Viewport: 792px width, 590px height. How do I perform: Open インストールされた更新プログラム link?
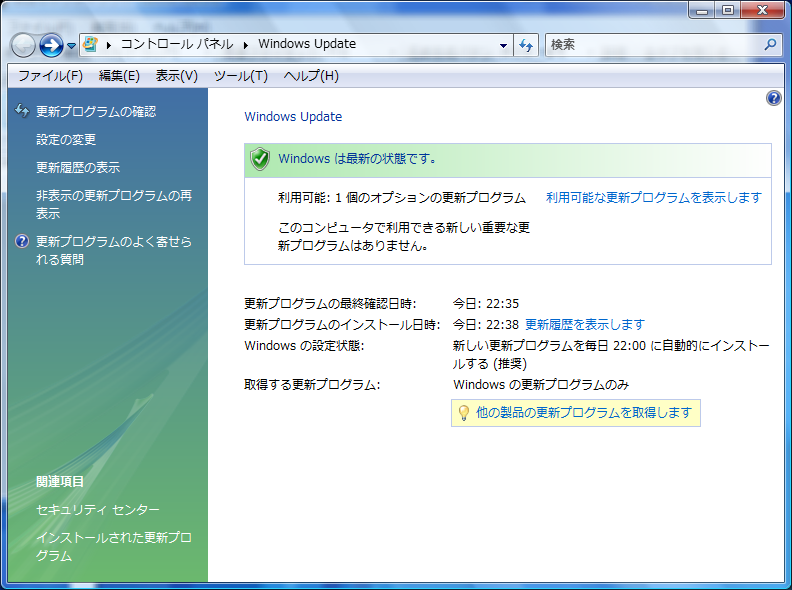pos(114,546)
